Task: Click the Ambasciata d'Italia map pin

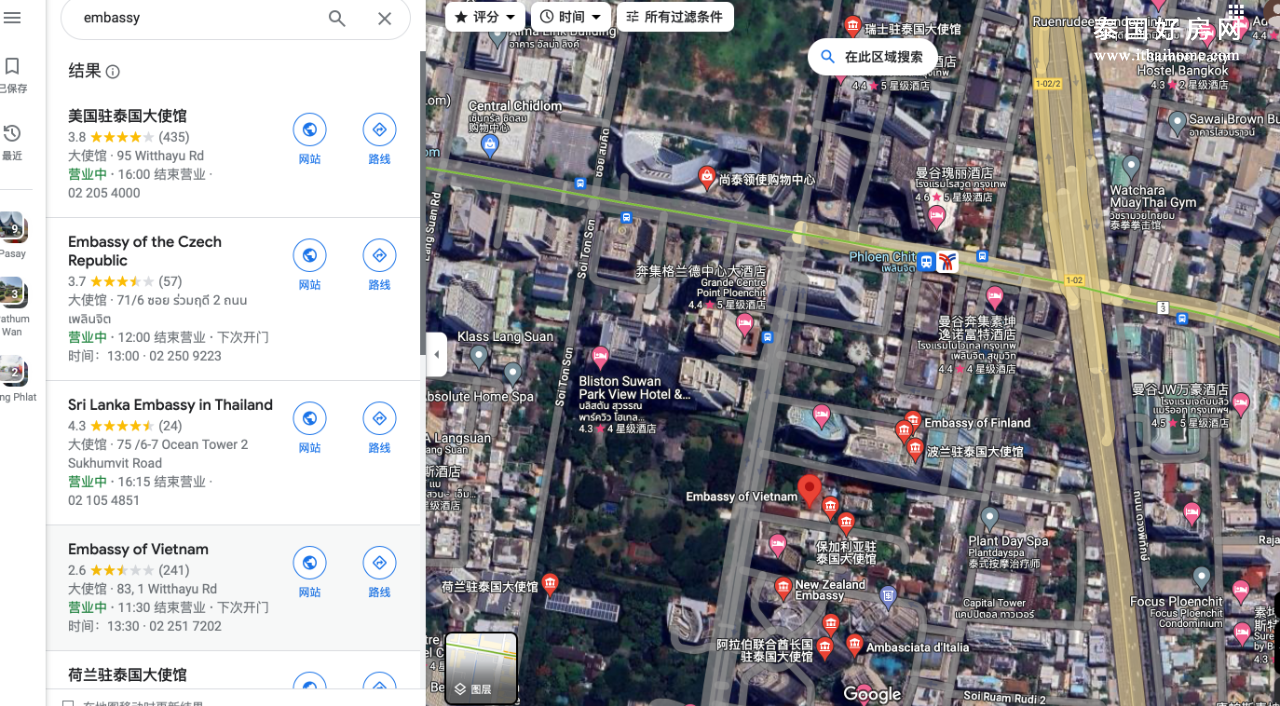Action: [x=854, y=644]
